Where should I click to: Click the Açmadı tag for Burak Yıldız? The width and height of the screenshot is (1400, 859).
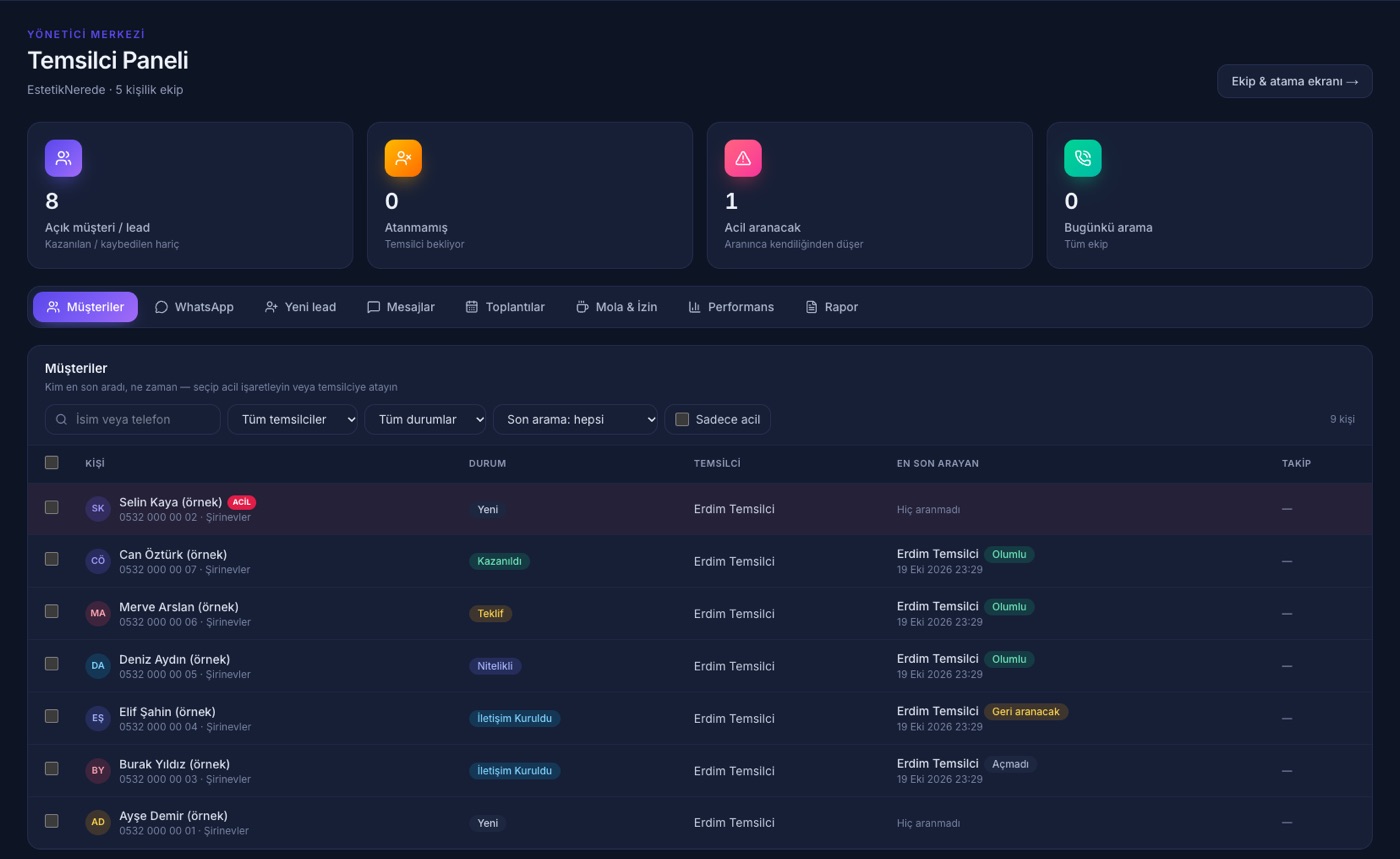click(x=1010, y=764)
